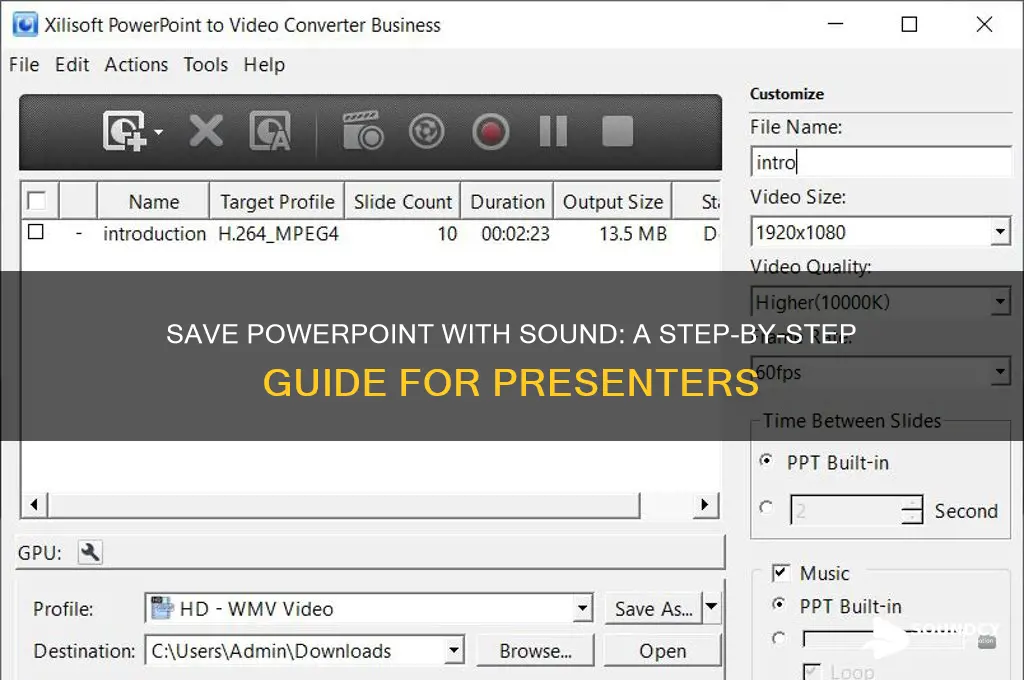Sort by Output Size column header

613,201
